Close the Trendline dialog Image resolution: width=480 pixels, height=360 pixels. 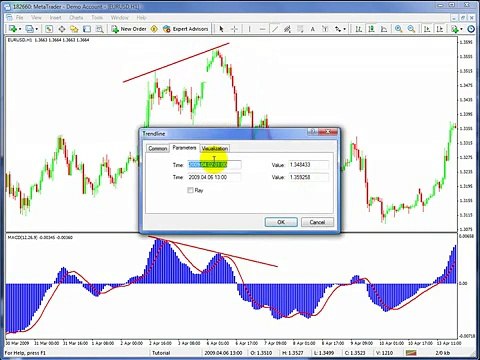328,132
